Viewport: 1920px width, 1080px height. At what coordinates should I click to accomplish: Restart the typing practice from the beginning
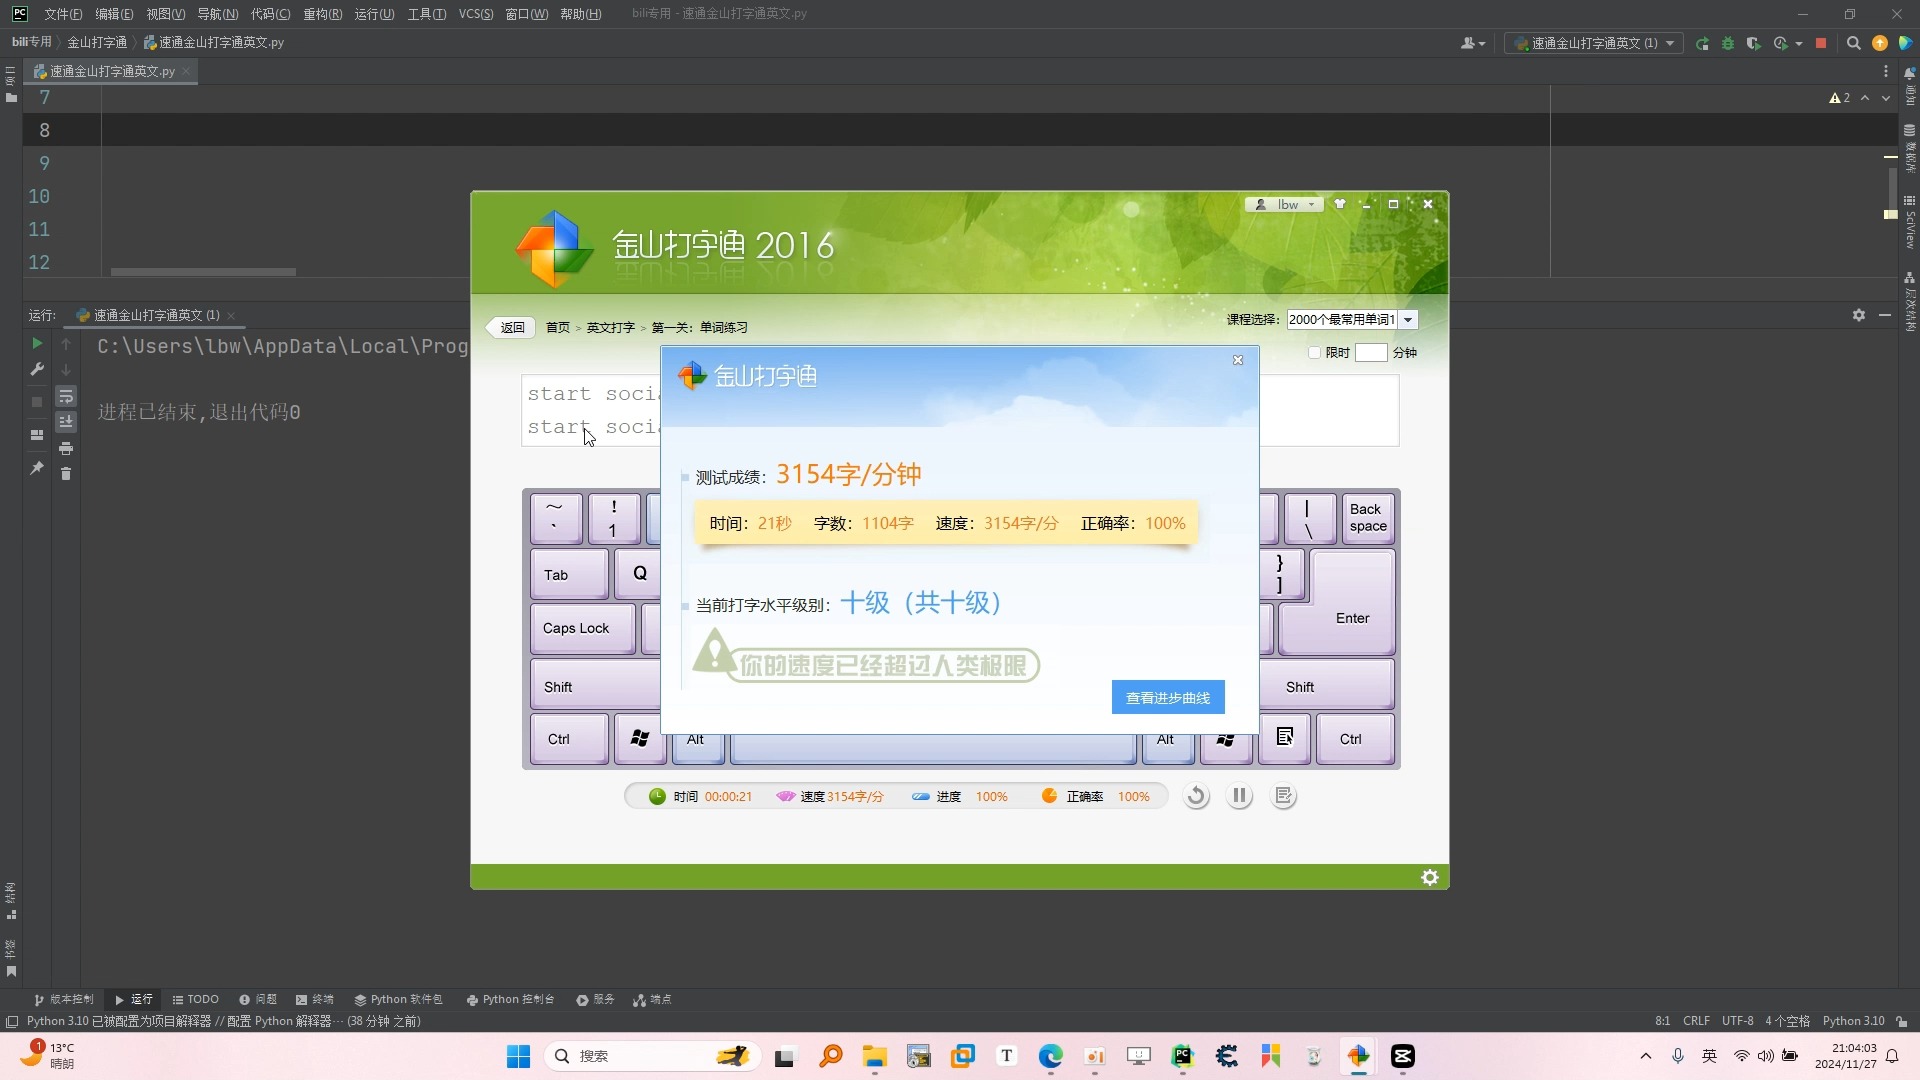click(1196, 796)
